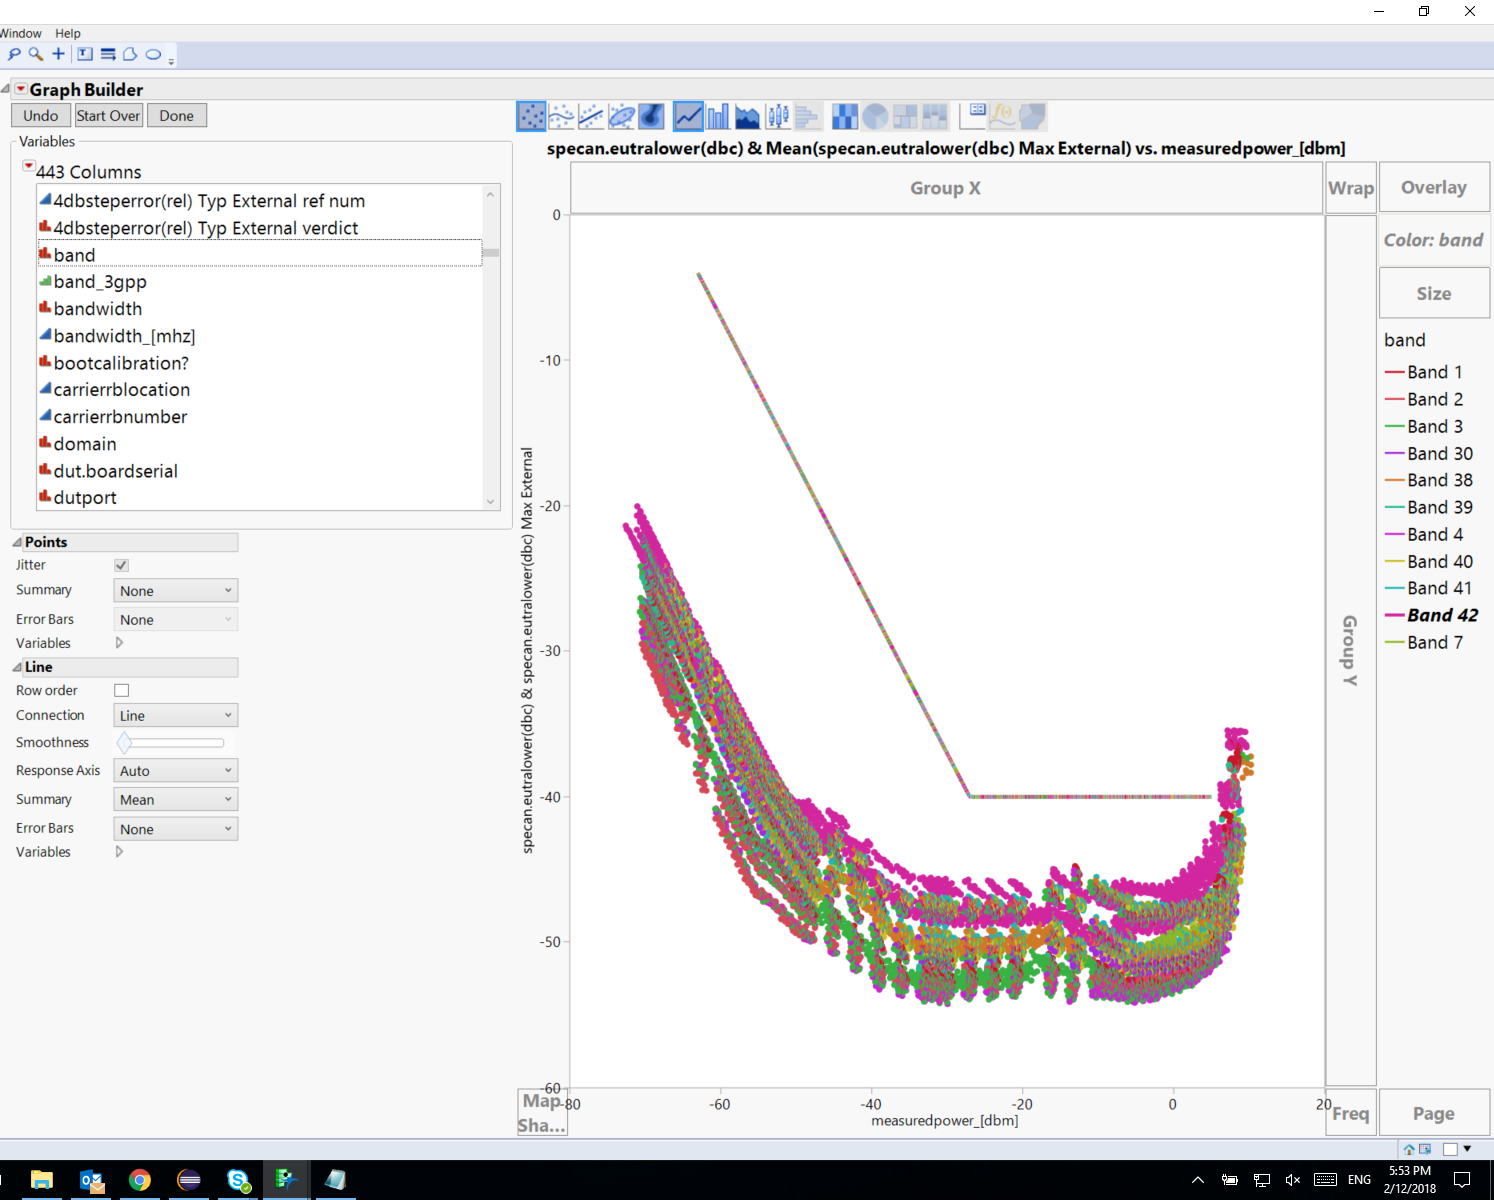The width and height of the screenshot is (1494, 1200).
Task: Adjust the Smoothness slider
Action: (x=124, y=742)
